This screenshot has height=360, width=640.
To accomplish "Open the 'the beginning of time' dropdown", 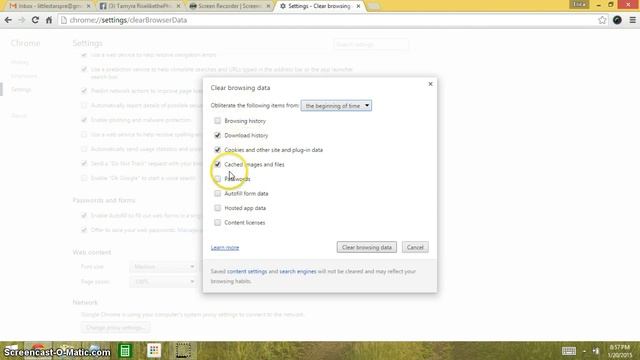I will tap(336, 106).
